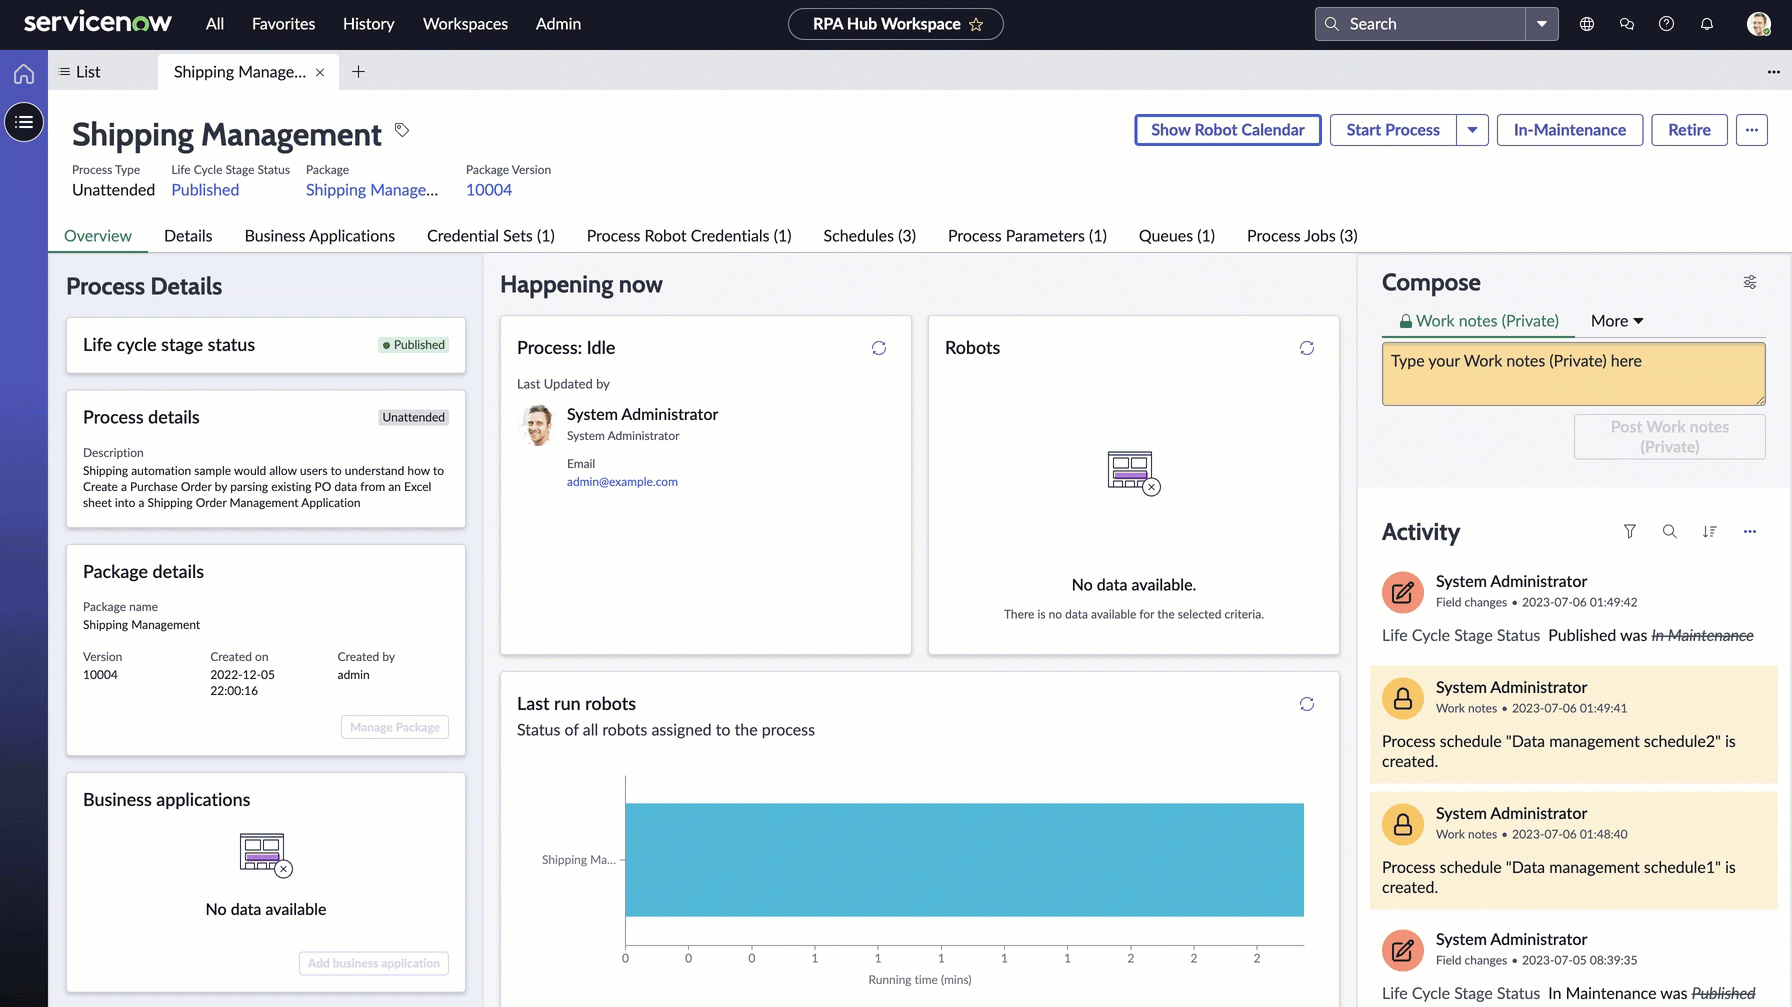Refresh the Last run robots chart
The width and height of the screenshot is (1792, 1007).
pos(1307,704)
